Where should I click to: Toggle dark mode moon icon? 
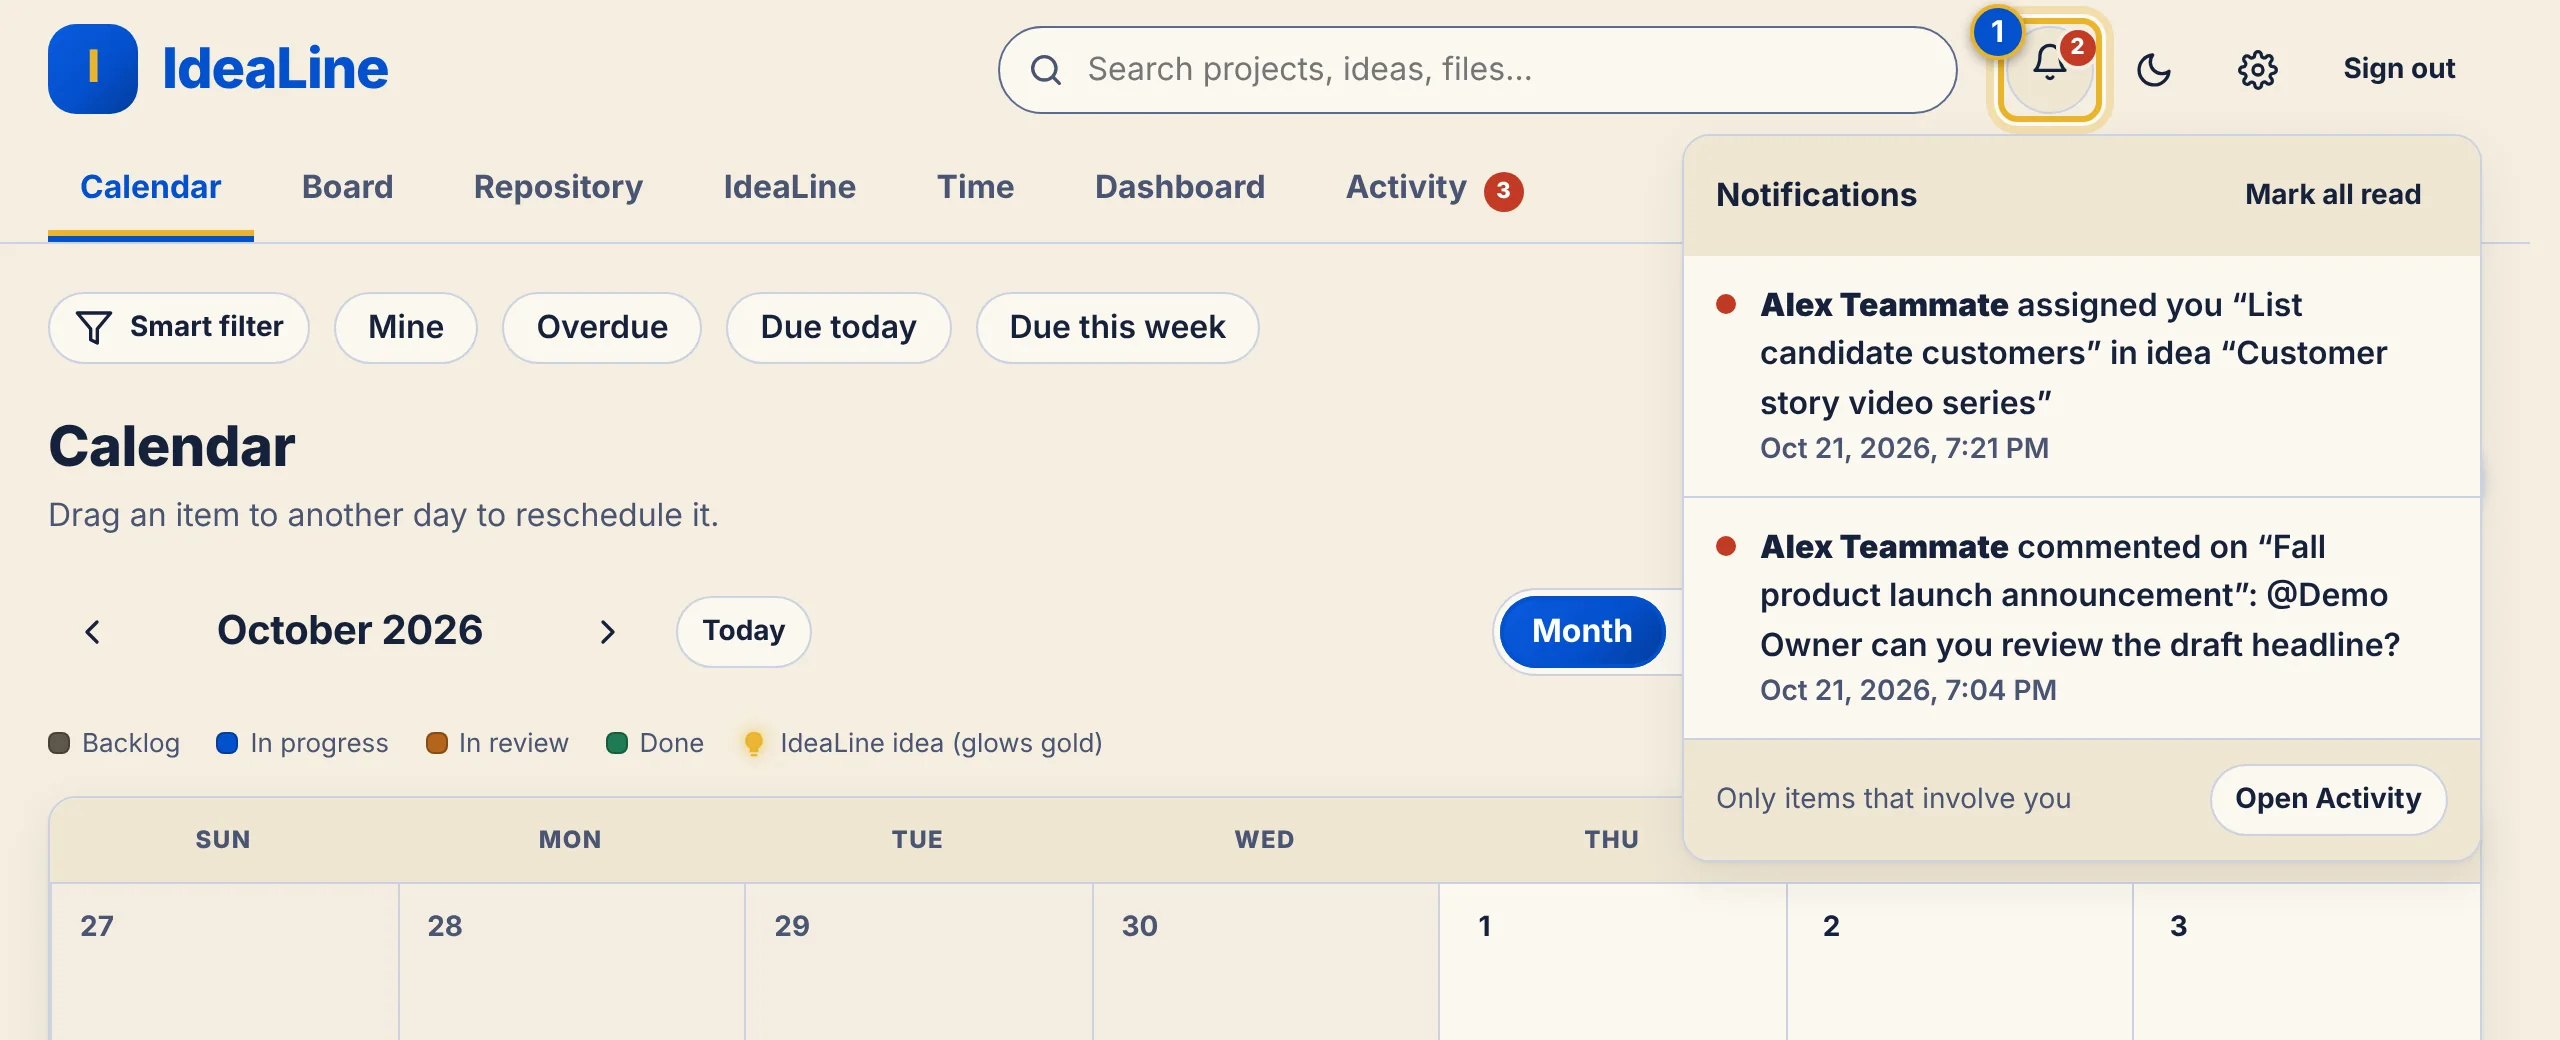click(2154, 70)
